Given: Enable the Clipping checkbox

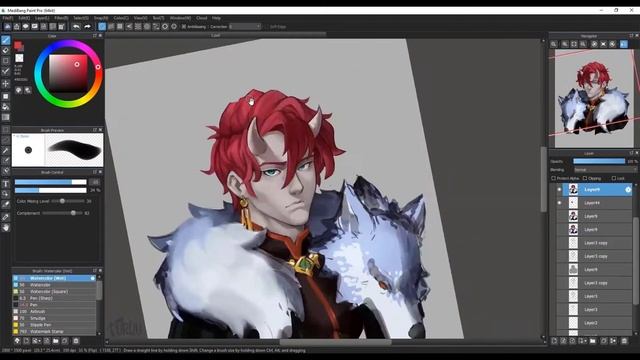Looking at the screenshot, I should point(584,178).
